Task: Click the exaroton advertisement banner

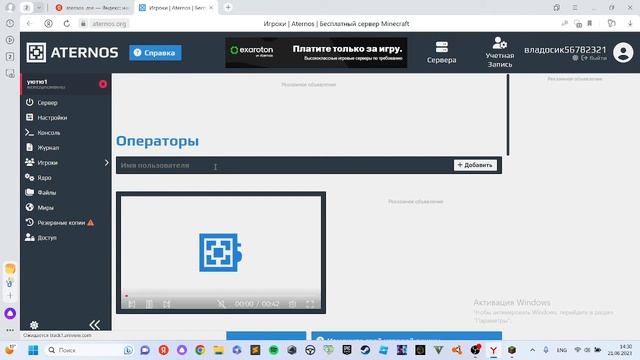Action: [316, 53]
